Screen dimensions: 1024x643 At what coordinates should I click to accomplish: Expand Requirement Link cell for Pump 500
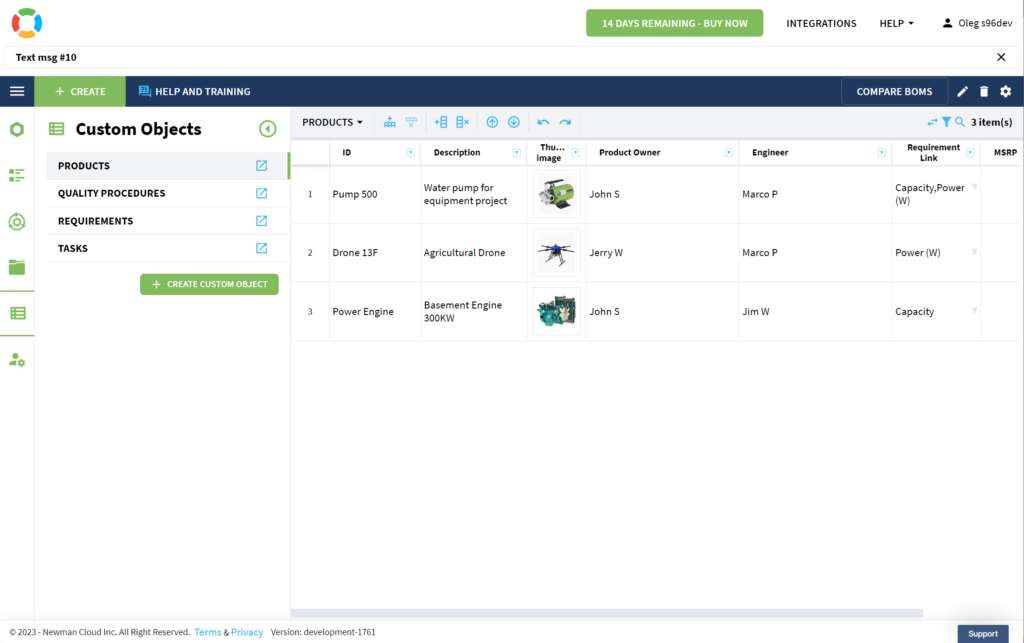974,187
